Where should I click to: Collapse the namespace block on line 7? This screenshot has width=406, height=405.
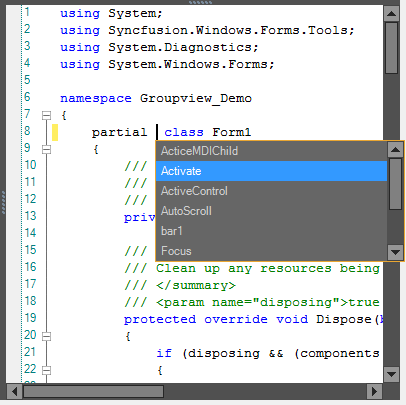click(46, 115)
